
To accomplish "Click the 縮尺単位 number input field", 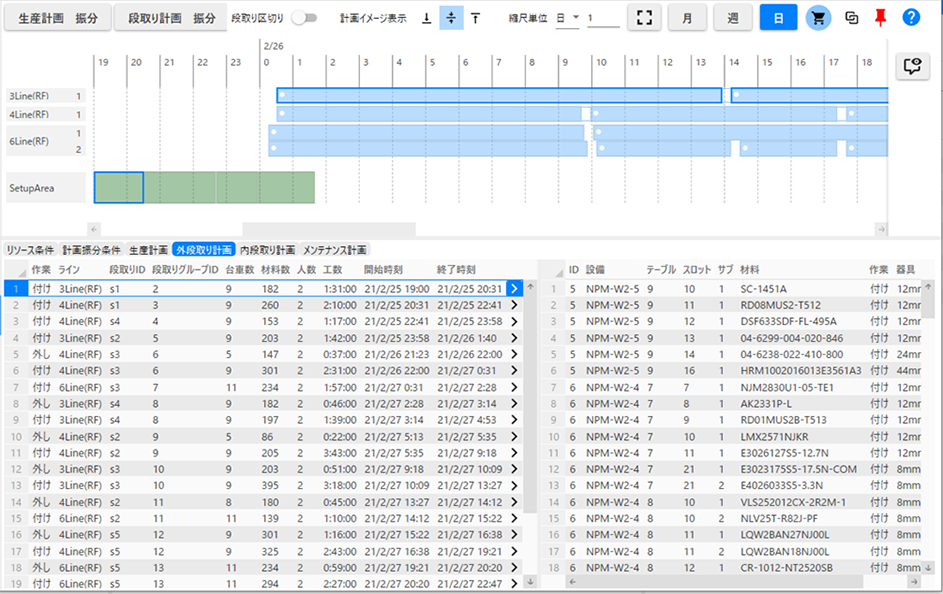I will coord(603,18).
